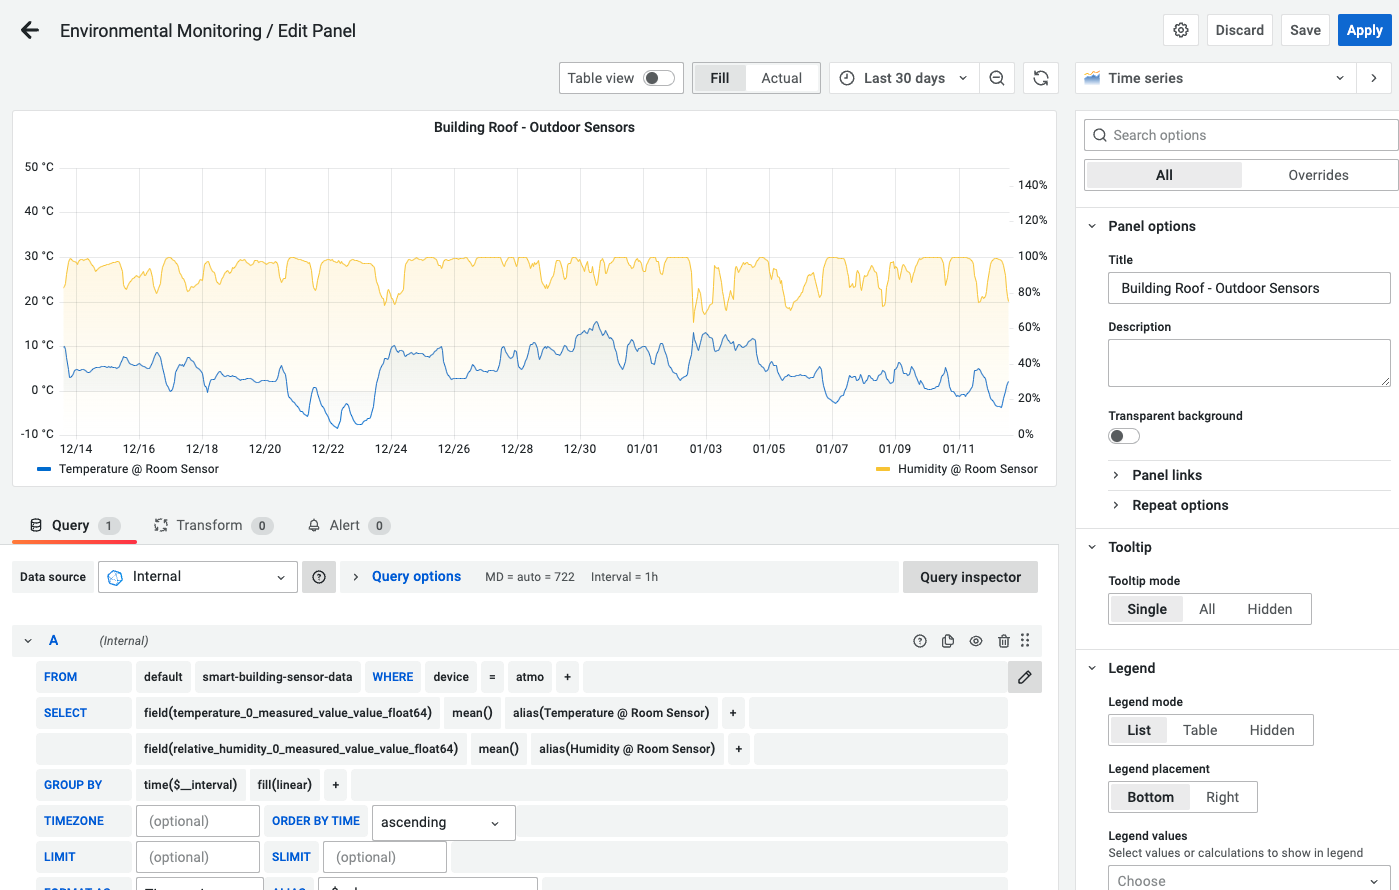The width and height of the screenshot is (1399, 890).
Task: Toggle Transparent background switch
Action: (x=1124, y=436)
